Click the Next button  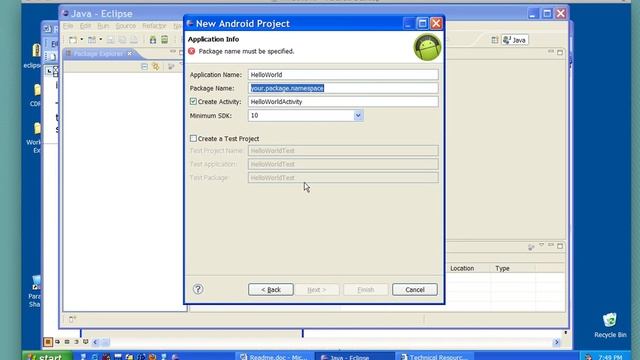point(317,289)
